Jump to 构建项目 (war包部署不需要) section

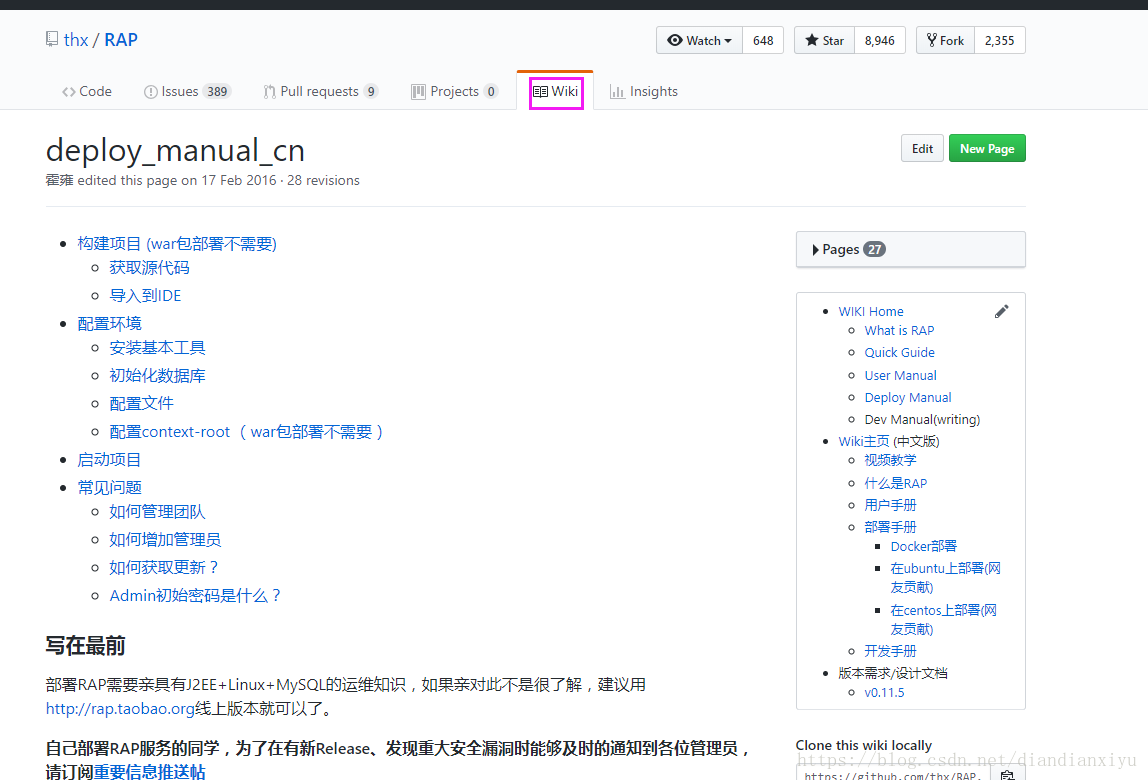[x=177, y=244]
